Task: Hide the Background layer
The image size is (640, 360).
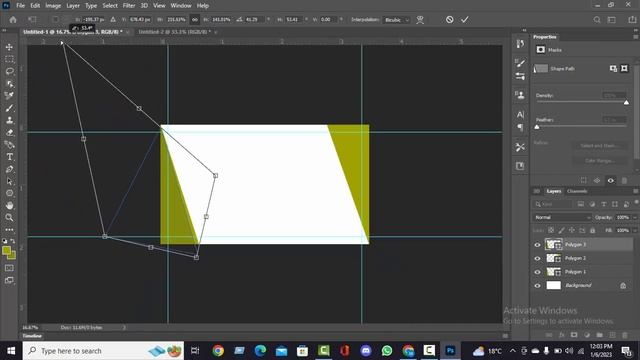Action: tap(537, 286)
